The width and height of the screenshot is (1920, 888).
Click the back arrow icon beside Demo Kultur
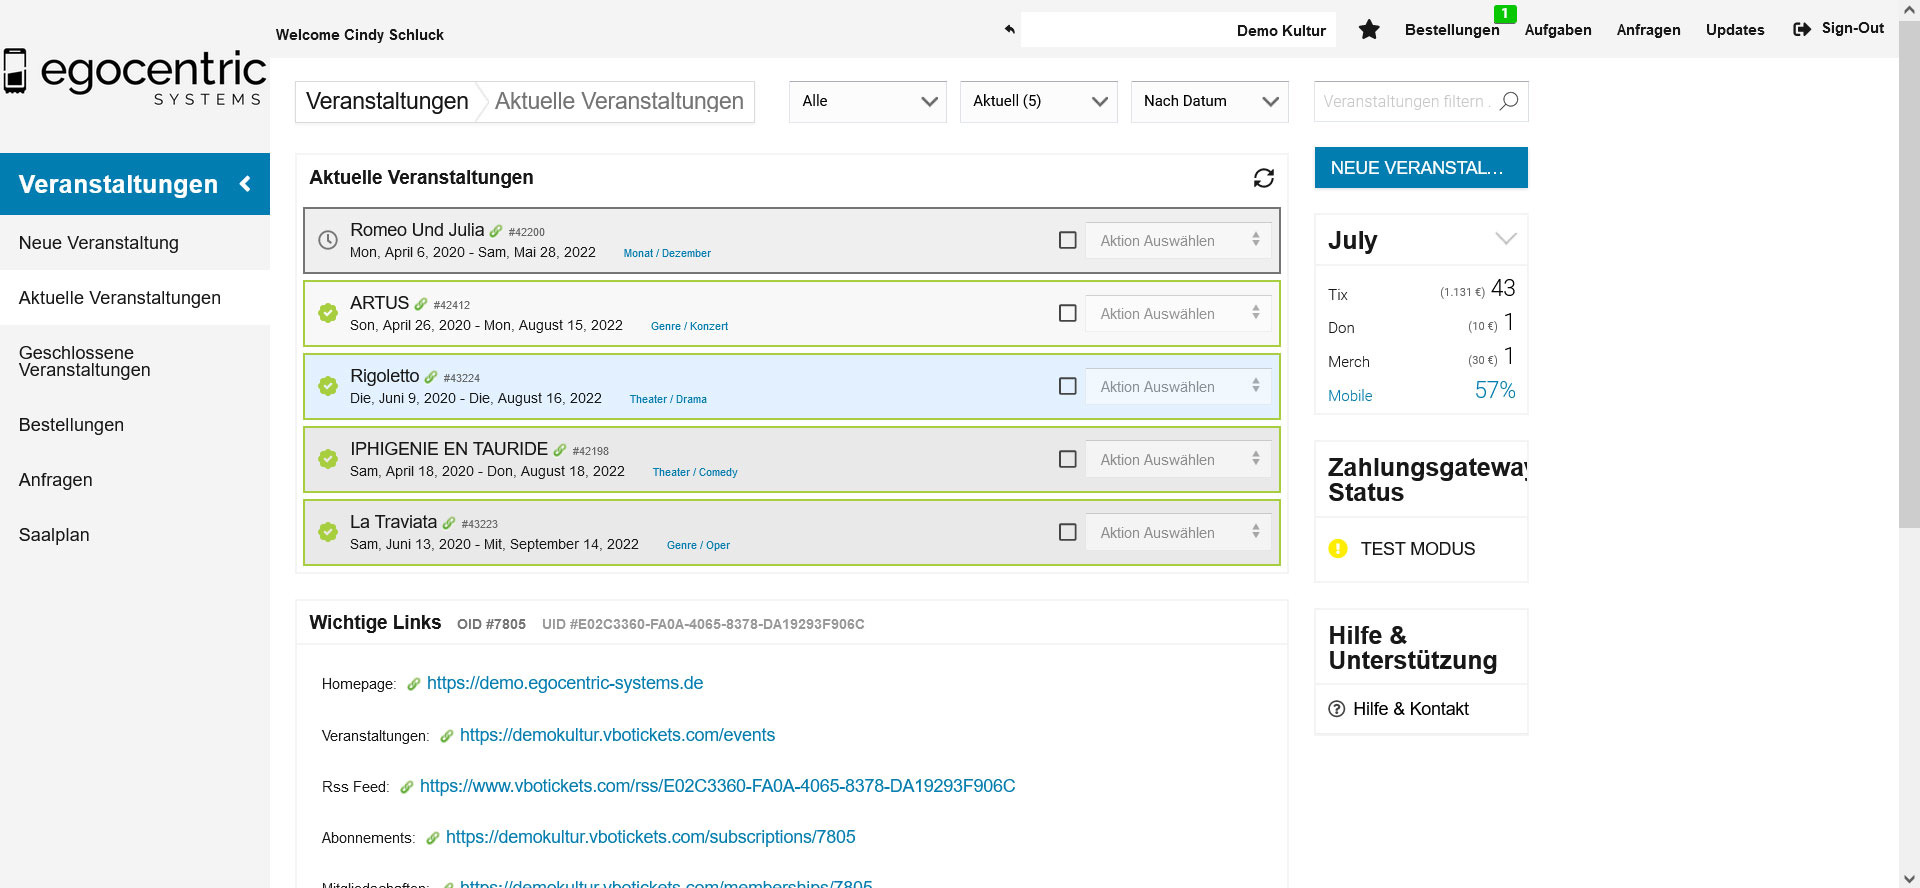pyautogui.click(x=1009, y=30)
